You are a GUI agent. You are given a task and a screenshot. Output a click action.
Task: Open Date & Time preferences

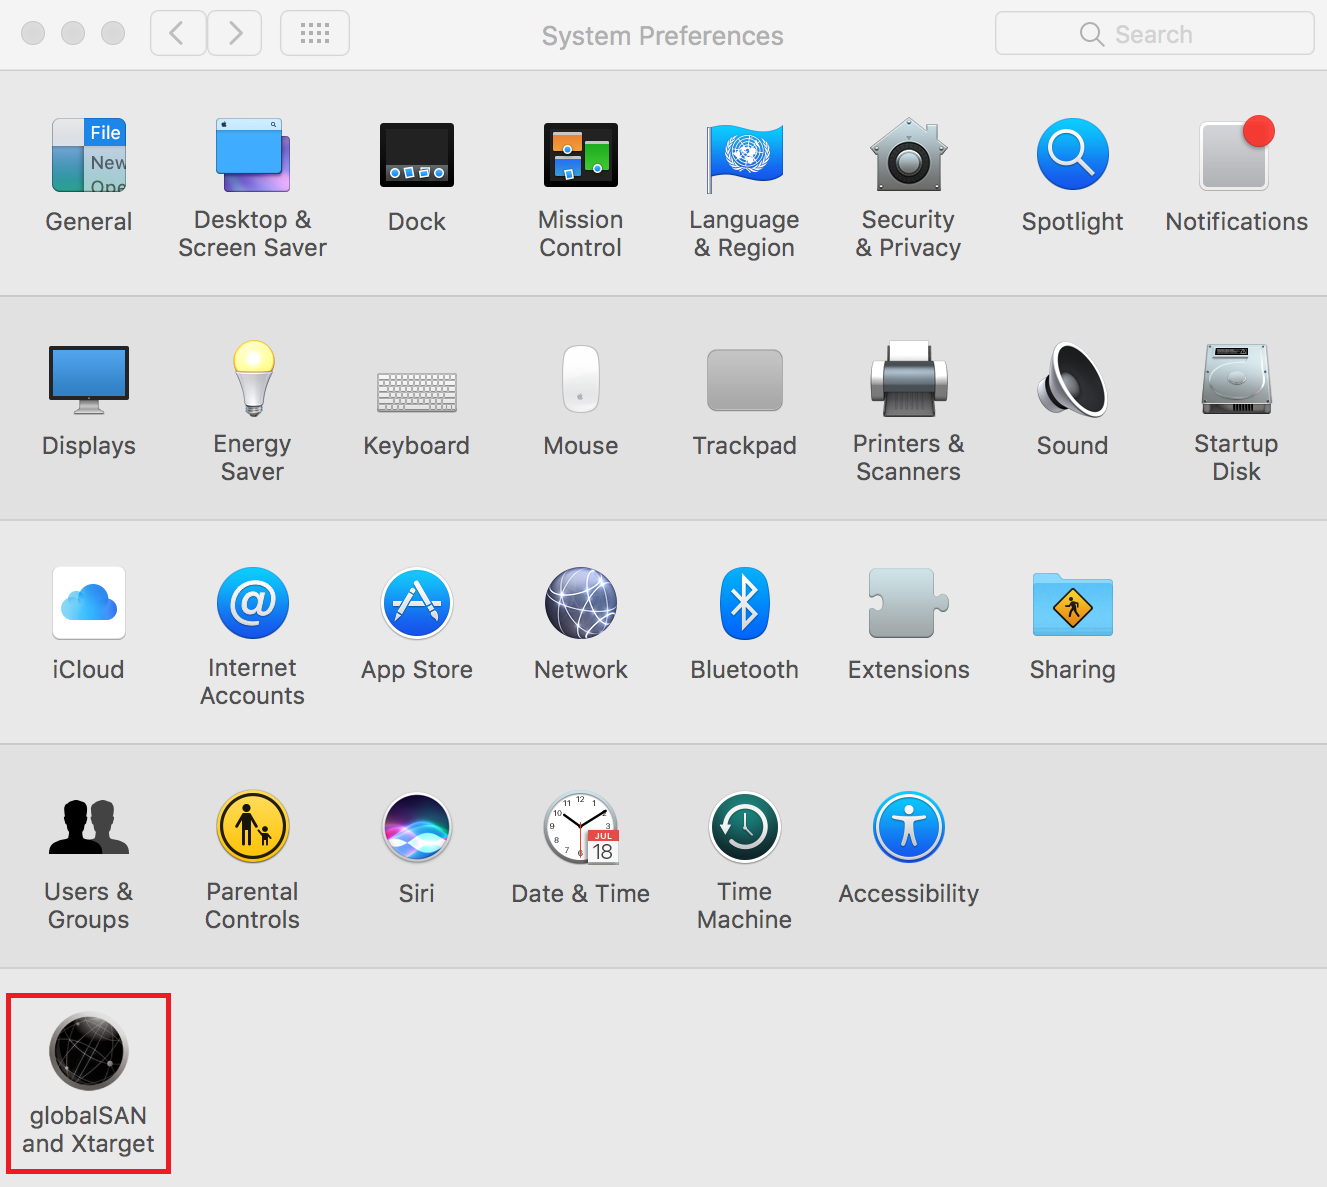(580, 828)
